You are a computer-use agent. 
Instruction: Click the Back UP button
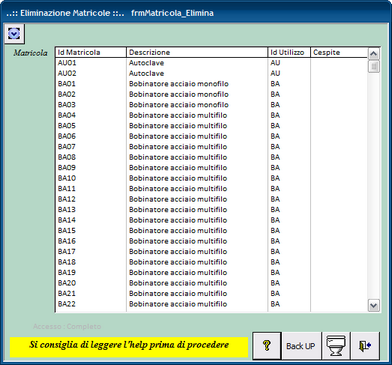coord(301,346)
